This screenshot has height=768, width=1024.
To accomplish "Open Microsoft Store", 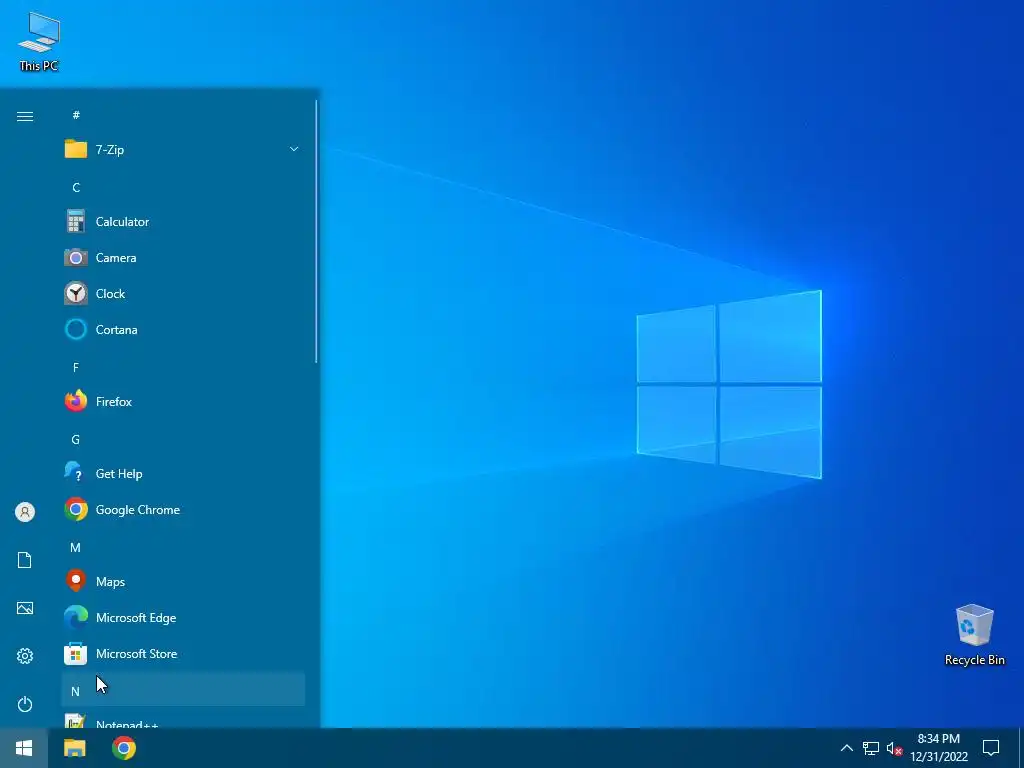I will click(183, 653).
